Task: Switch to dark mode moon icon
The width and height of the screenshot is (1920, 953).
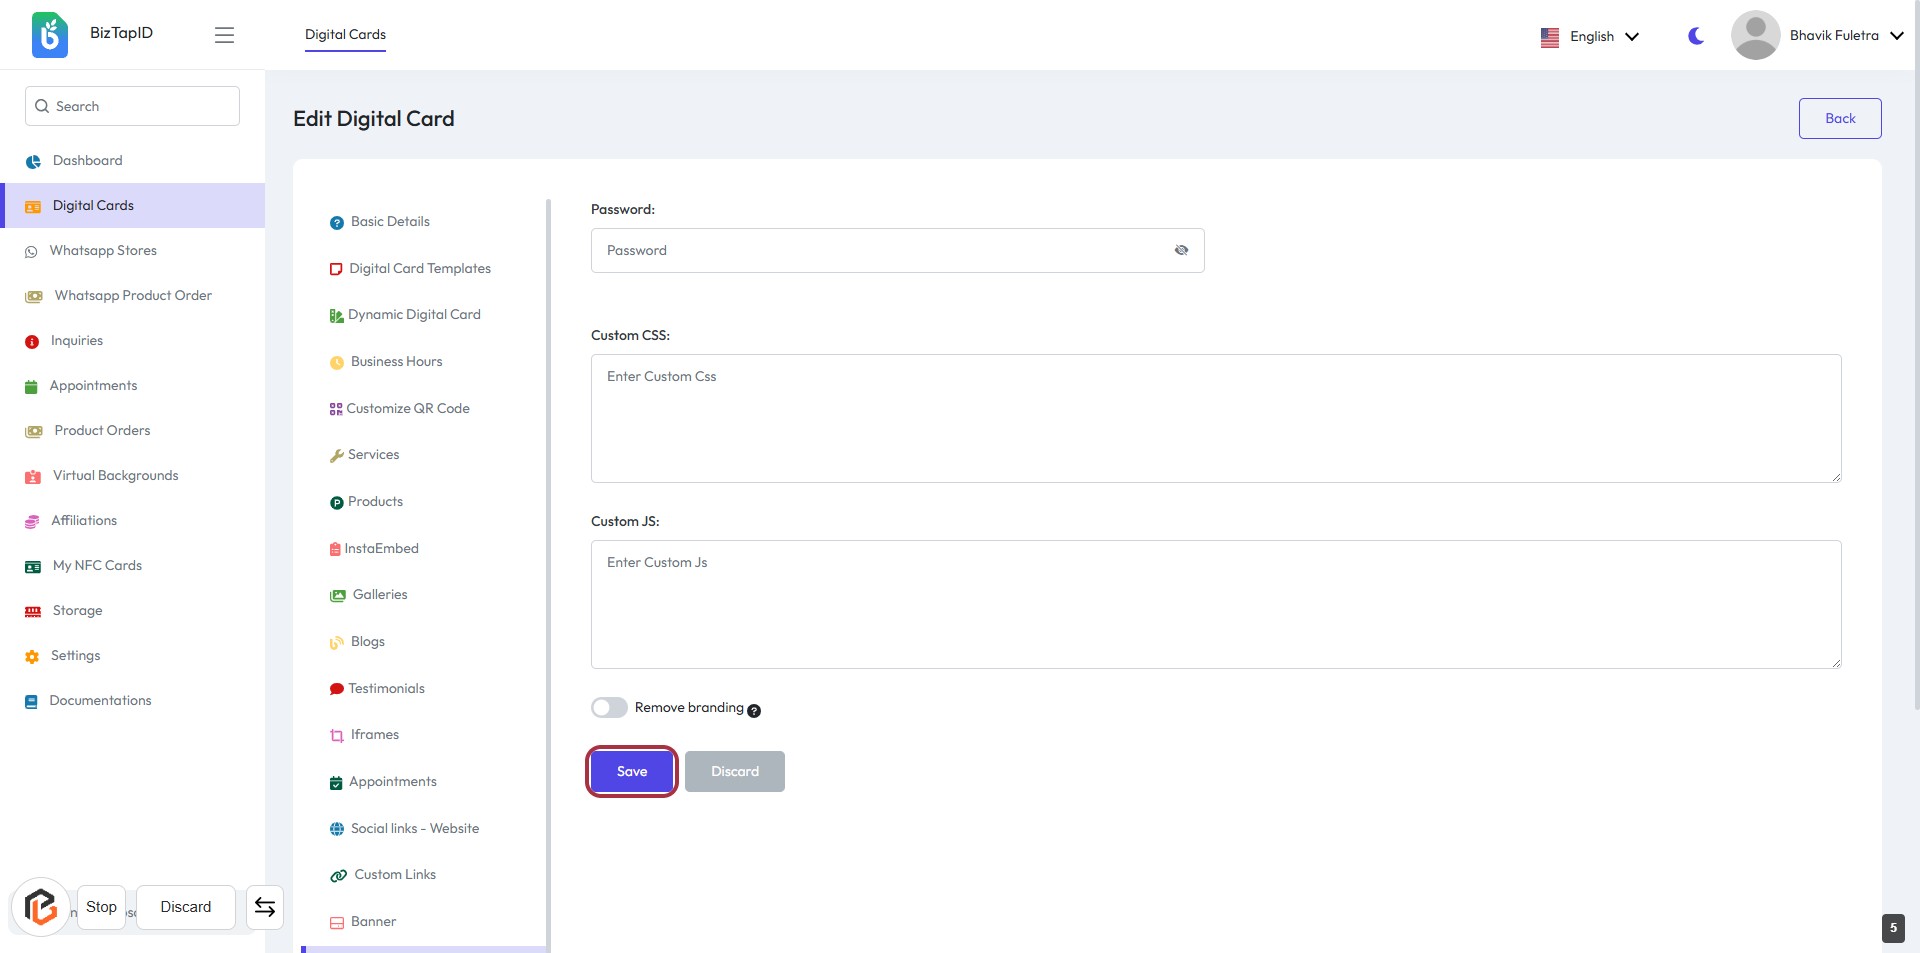Action: coord(1695,36)
